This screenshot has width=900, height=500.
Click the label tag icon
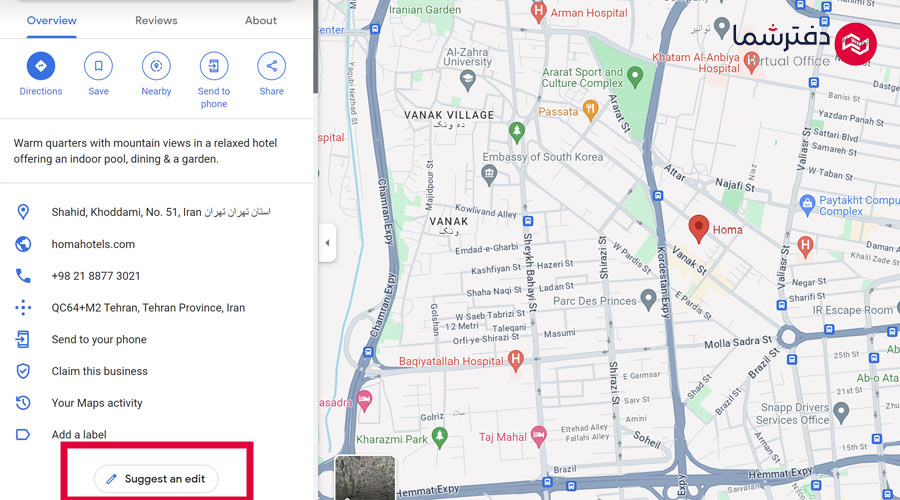pyautogui.click(x=23, y=435)
